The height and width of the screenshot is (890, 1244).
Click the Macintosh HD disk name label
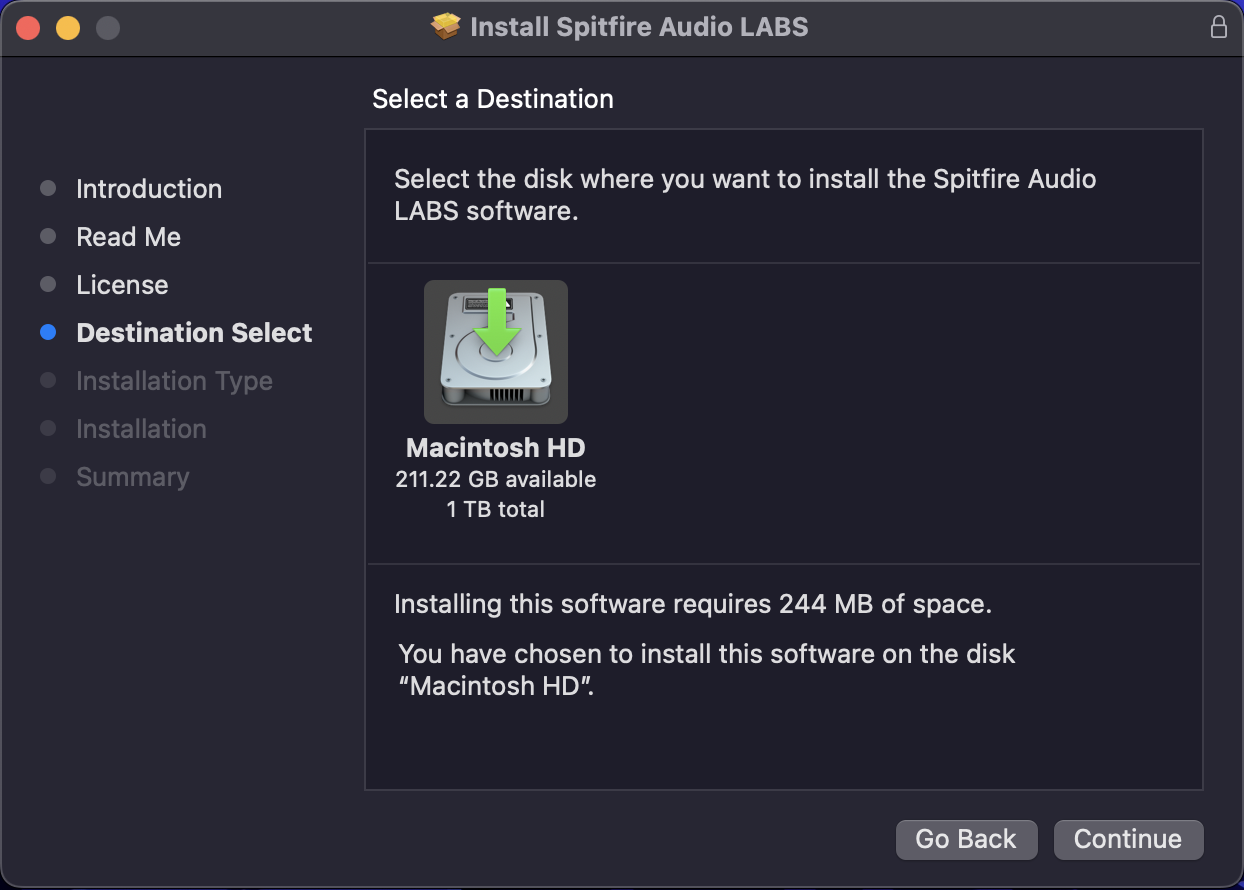click(x=496, y=448)
